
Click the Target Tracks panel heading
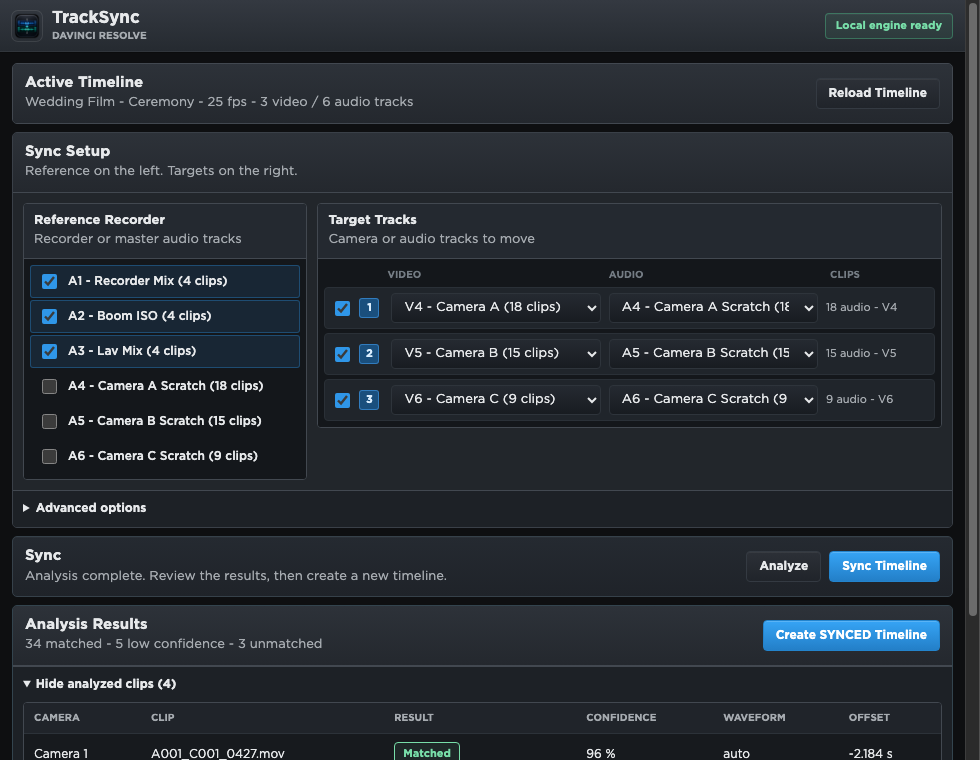(x=372, y=220)
